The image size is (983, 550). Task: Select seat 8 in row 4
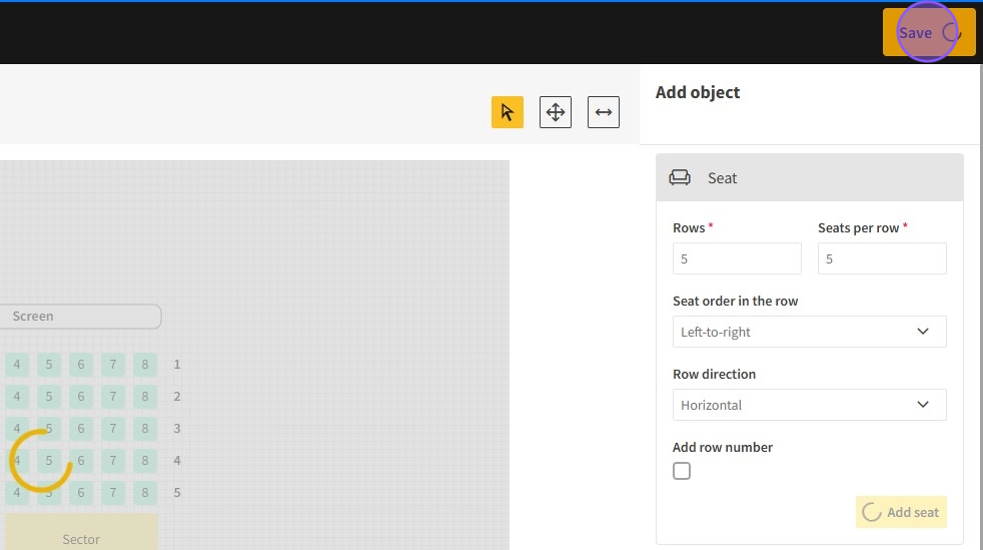coord(145,461)
